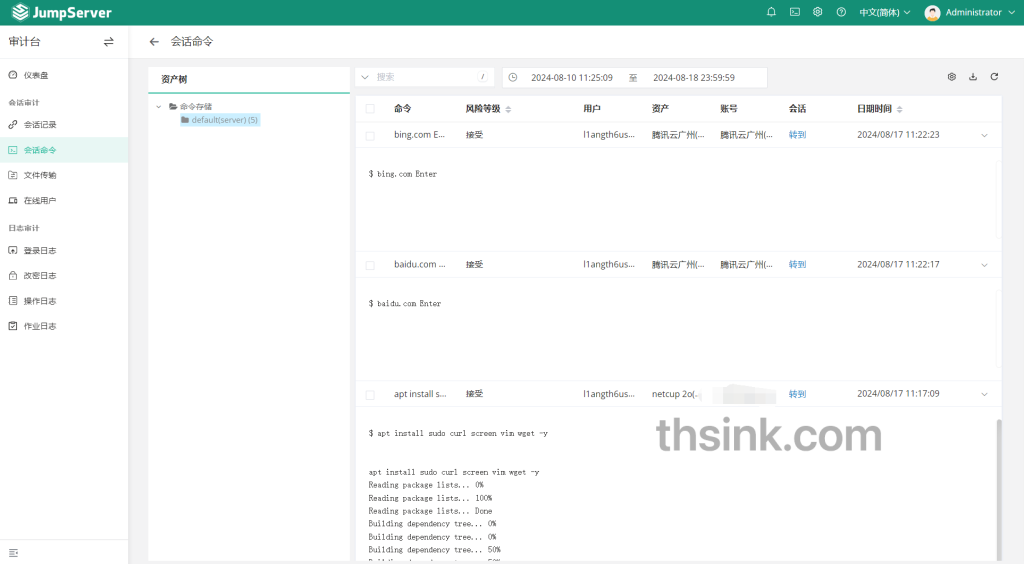1024x564 pixels.
Task: Select the 资产树 tab
Action: 174,79
